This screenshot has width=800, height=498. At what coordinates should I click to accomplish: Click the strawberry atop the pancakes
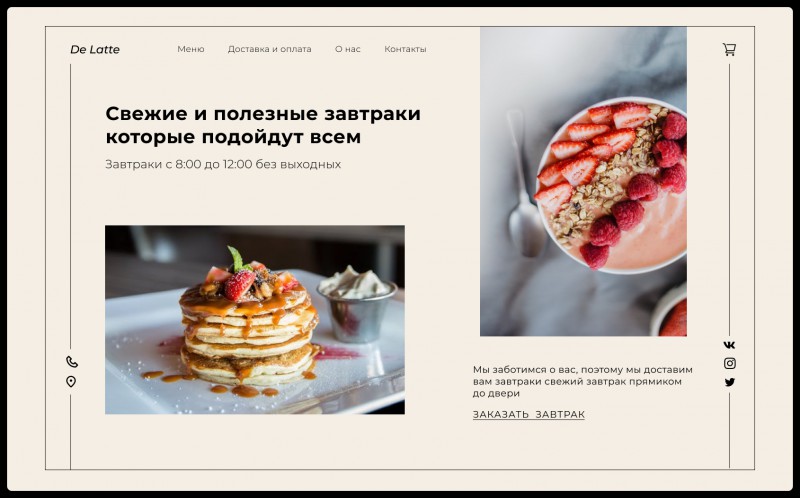[240, 285]
